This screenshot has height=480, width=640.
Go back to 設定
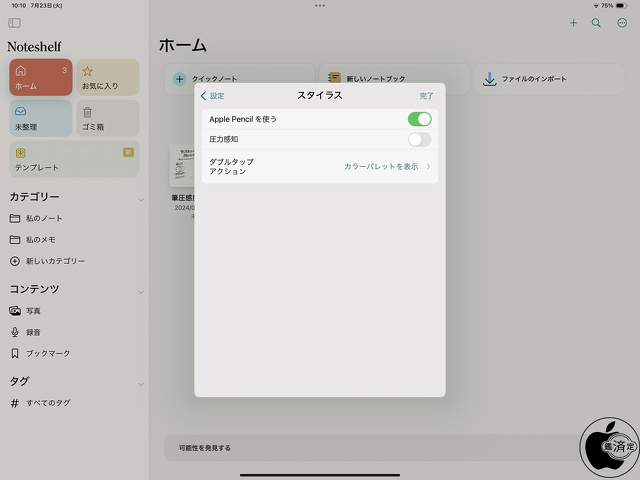(213, 96)
